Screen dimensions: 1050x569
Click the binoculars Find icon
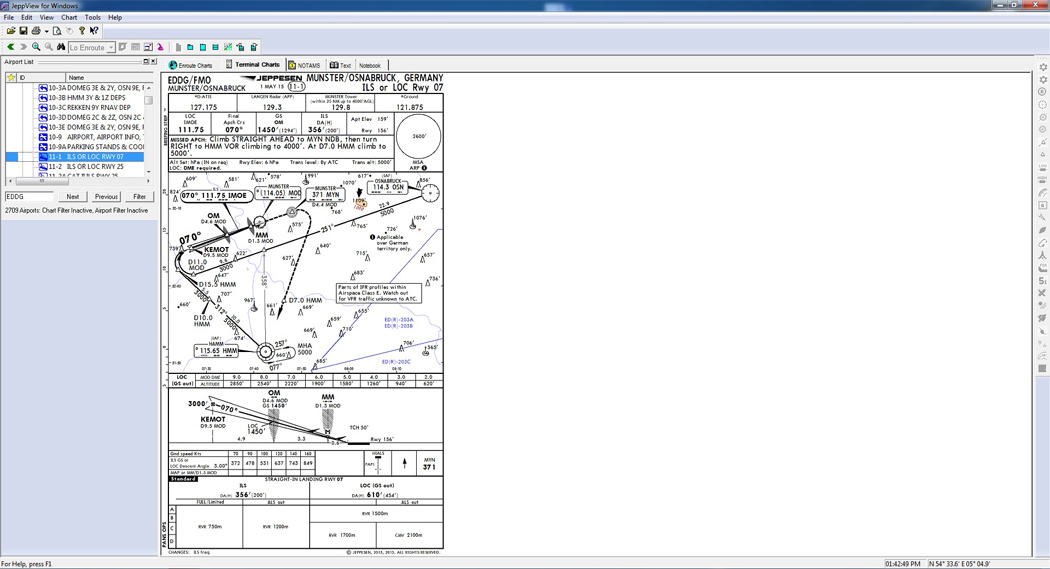(61, 48)
